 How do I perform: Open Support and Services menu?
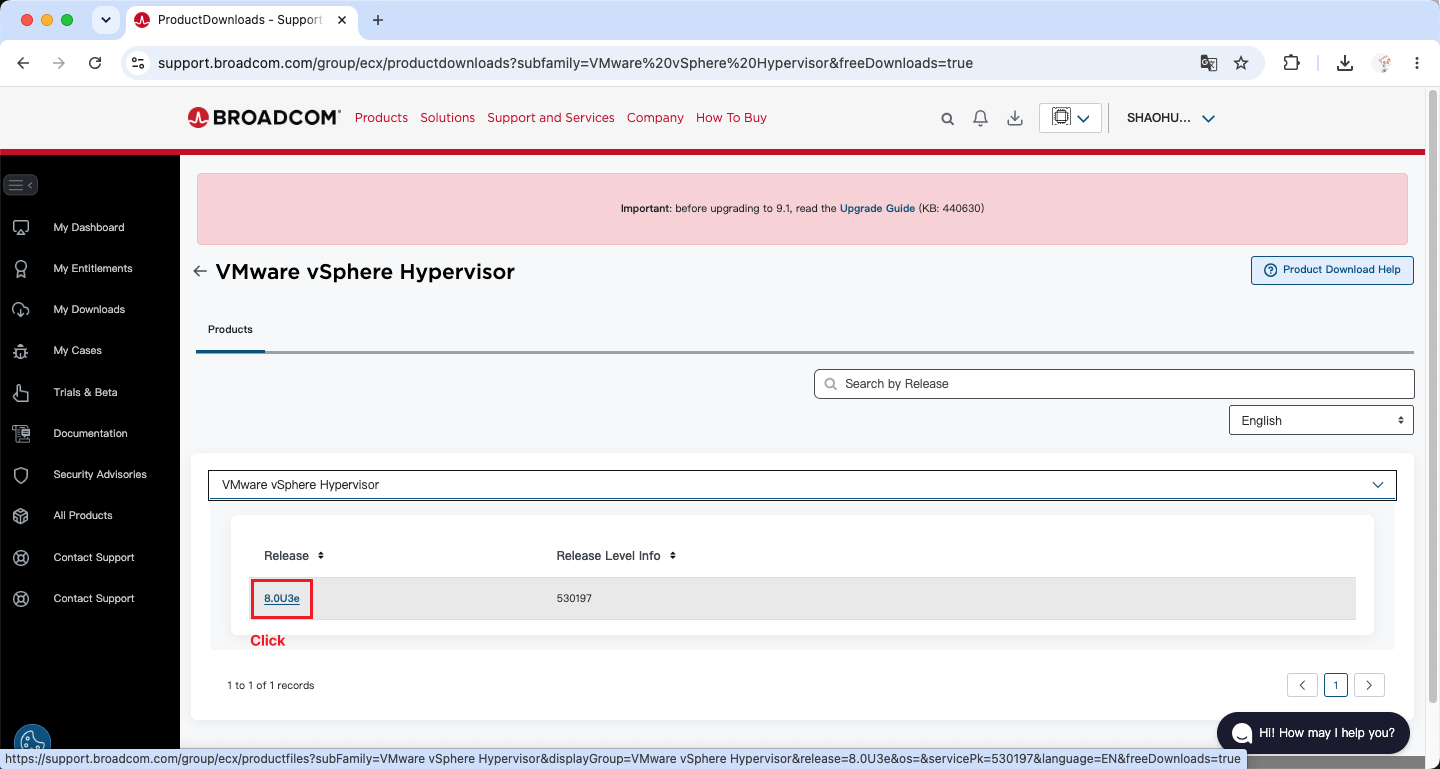(551, 118)
